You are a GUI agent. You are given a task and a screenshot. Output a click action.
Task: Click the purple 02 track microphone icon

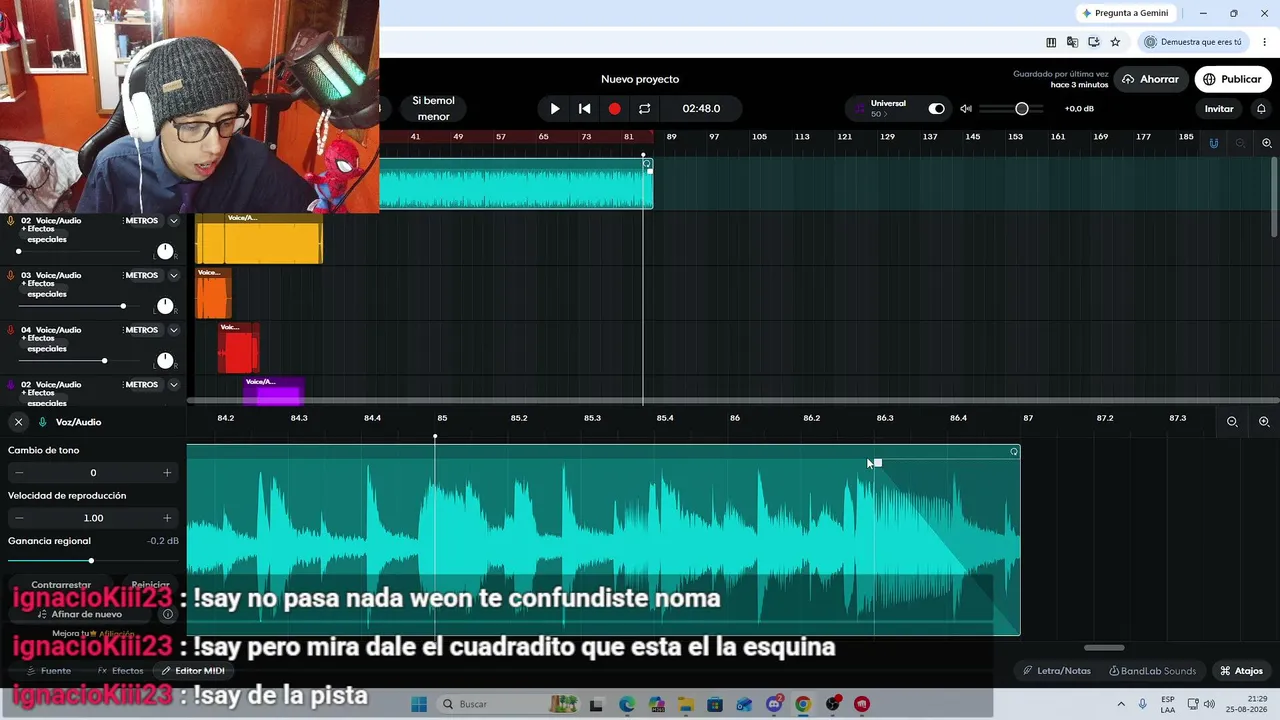point(11,385)
